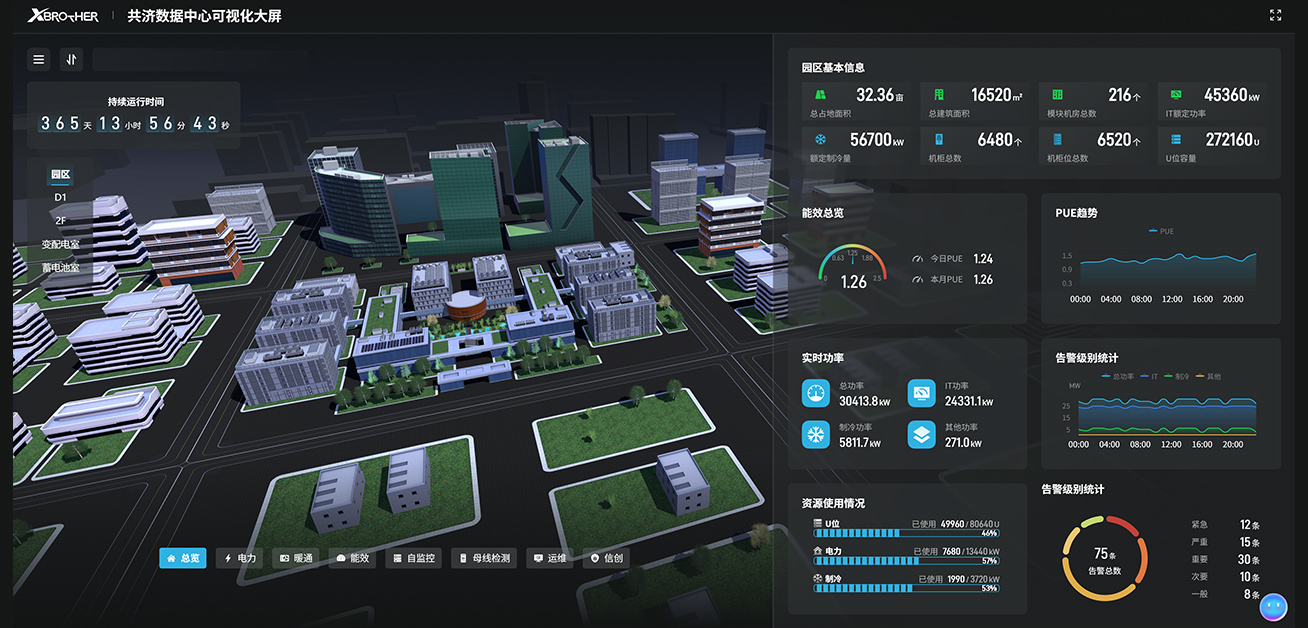The width and height of the screenshot is (1308, 628).
Task: Click the 今日PUE gauge icon
Action: pyautogui.click(x=919, y=259)
